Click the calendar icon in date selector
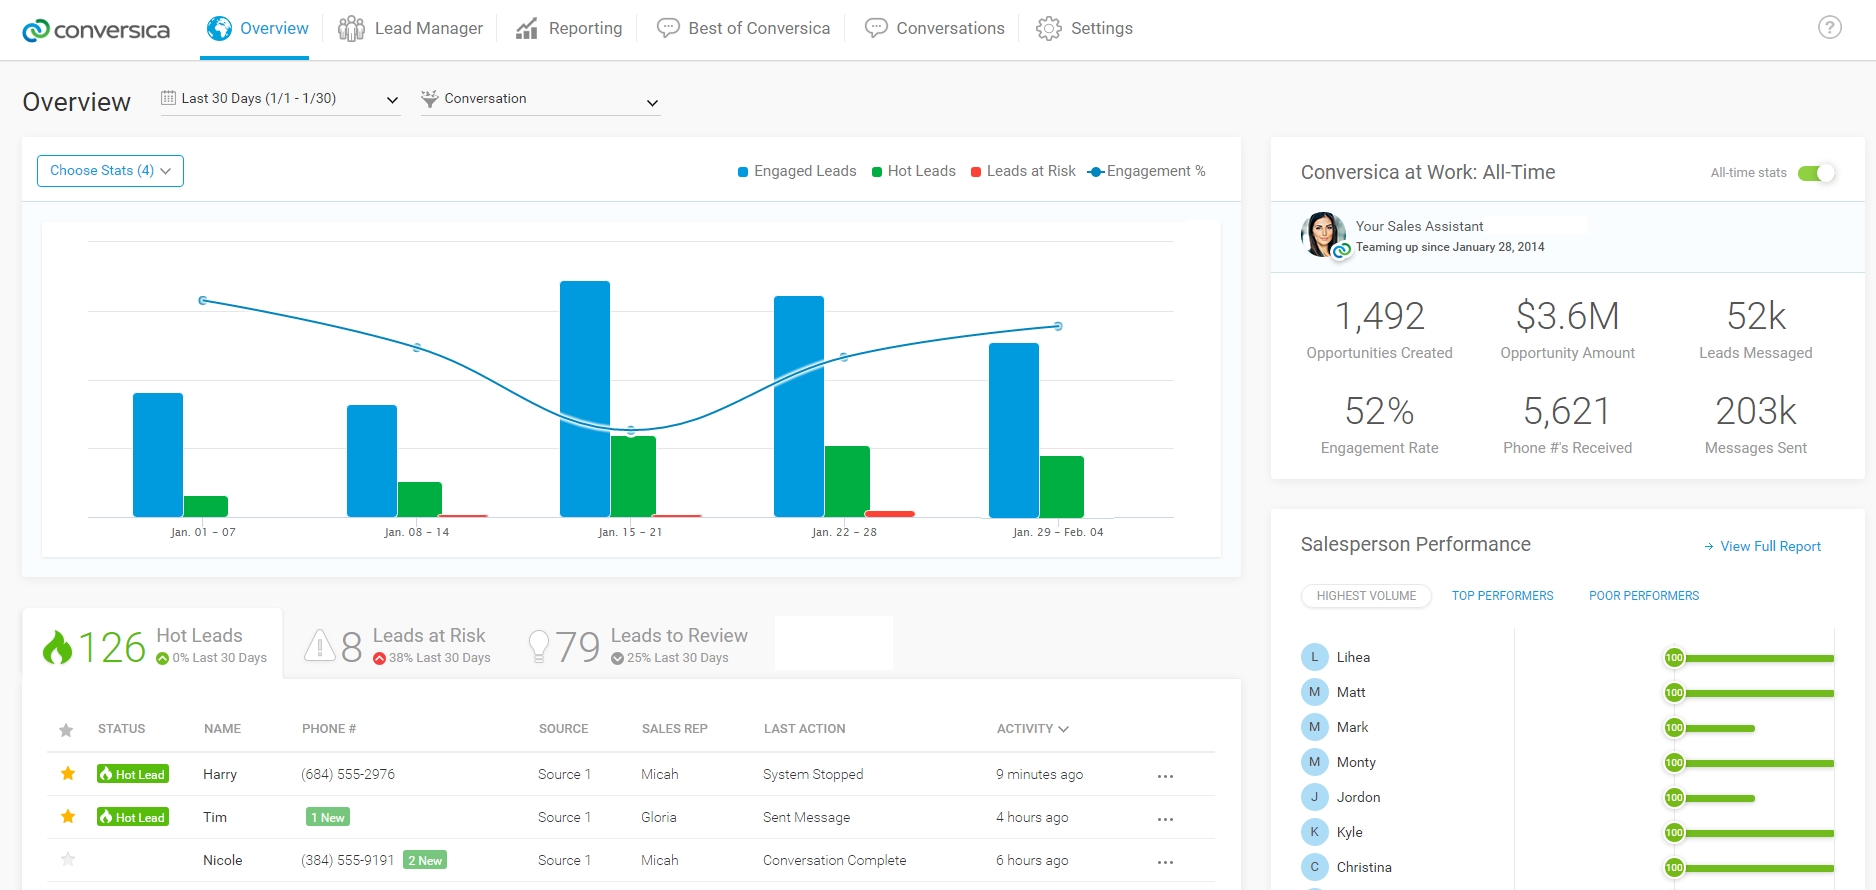 pos(168,98)
